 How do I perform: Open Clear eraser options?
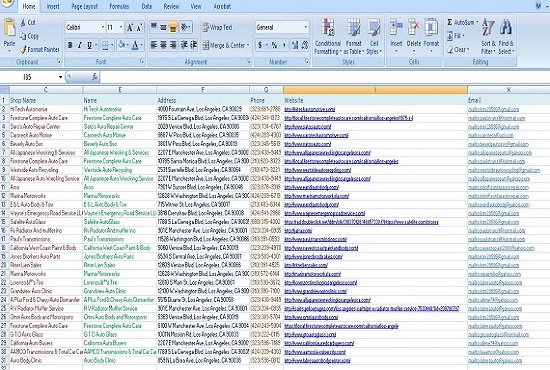457,50
